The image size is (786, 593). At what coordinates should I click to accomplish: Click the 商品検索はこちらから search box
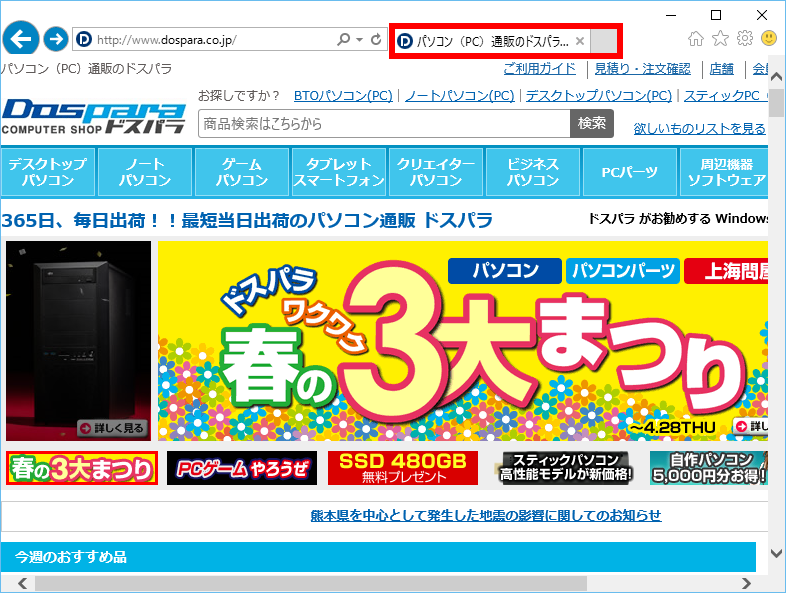(384, 123)
